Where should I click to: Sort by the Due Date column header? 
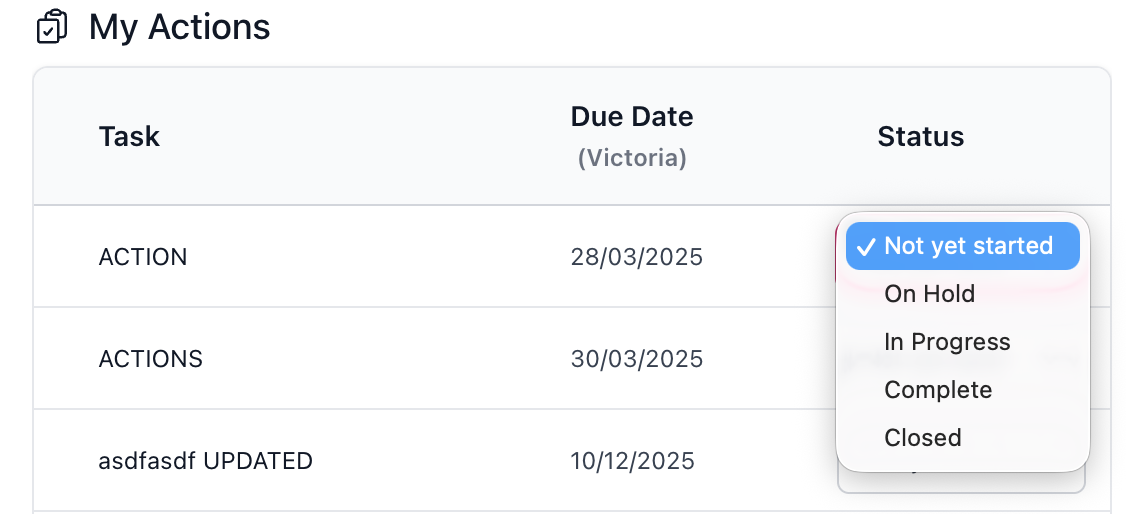pyautogui.click(x=631, y=117)
